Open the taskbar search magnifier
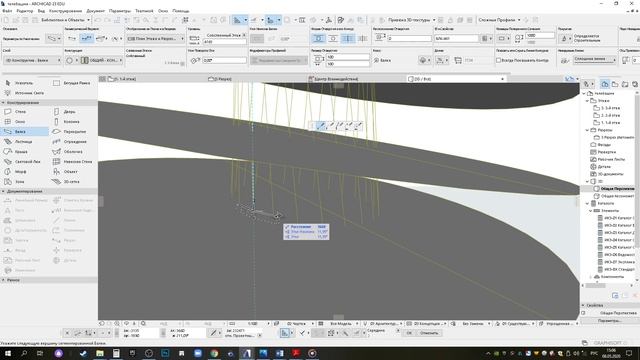 24,353
